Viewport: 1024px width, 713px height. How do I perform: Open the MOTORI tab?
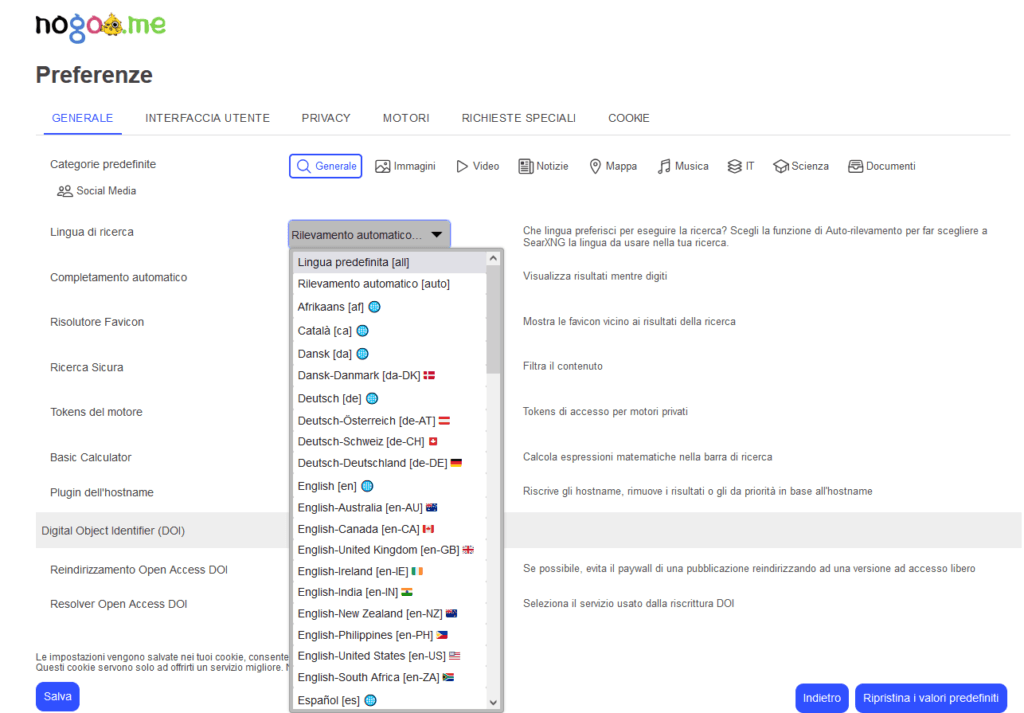click(x=406, y=118)
